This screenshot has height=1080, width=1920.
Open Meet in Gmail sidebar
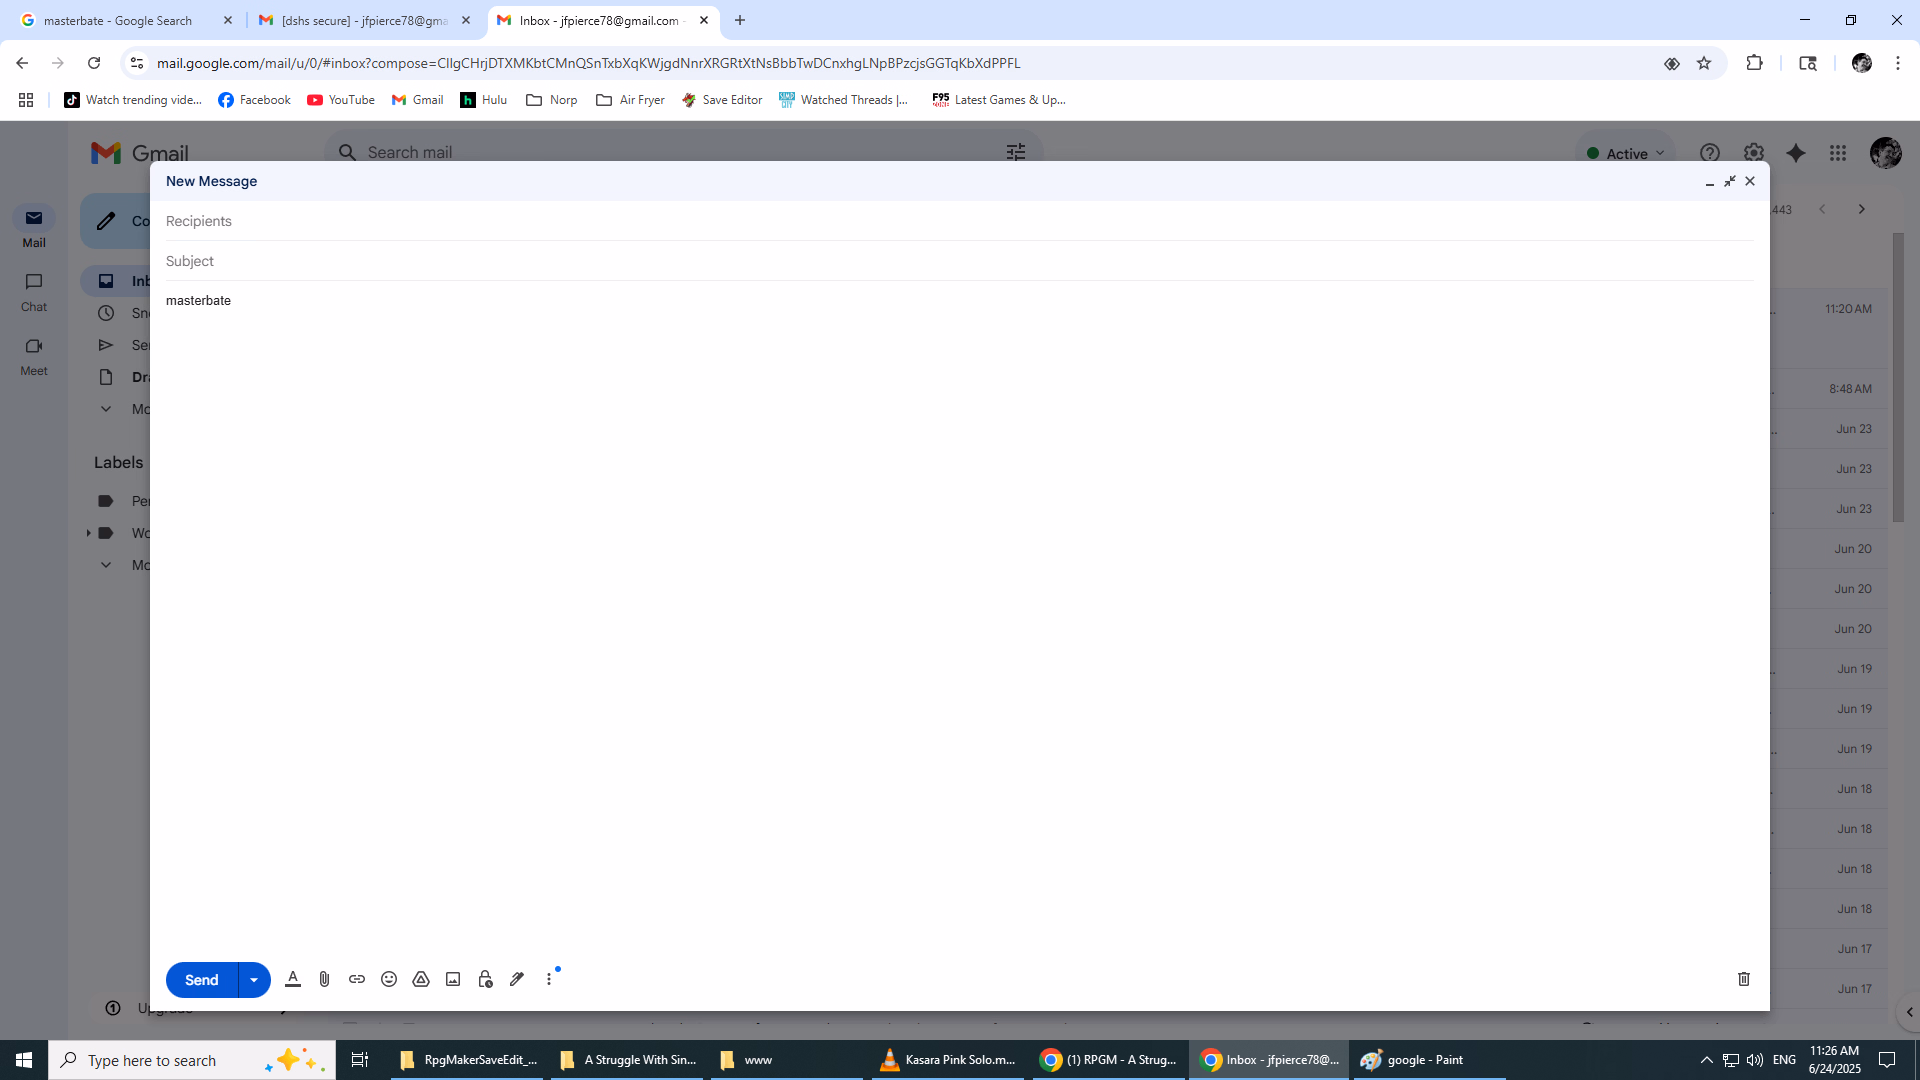click(x=34, y=356)
